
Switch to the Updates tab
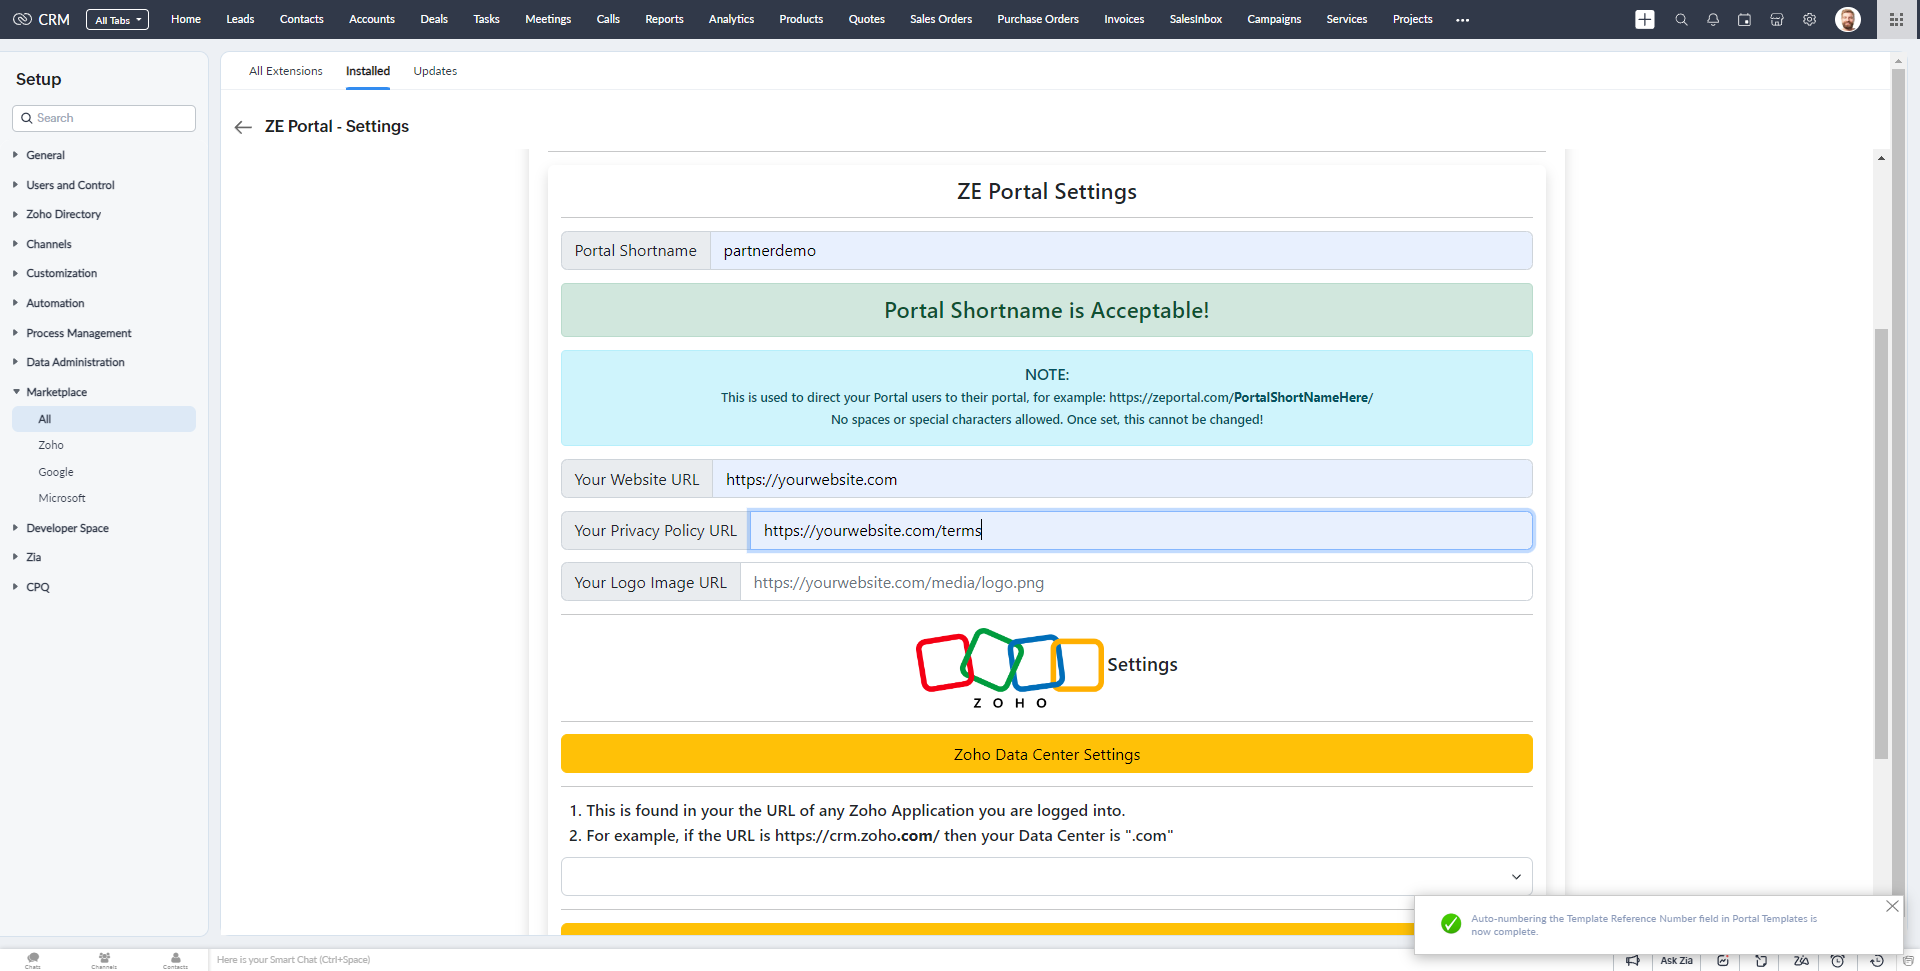click(x=435, y=71)
